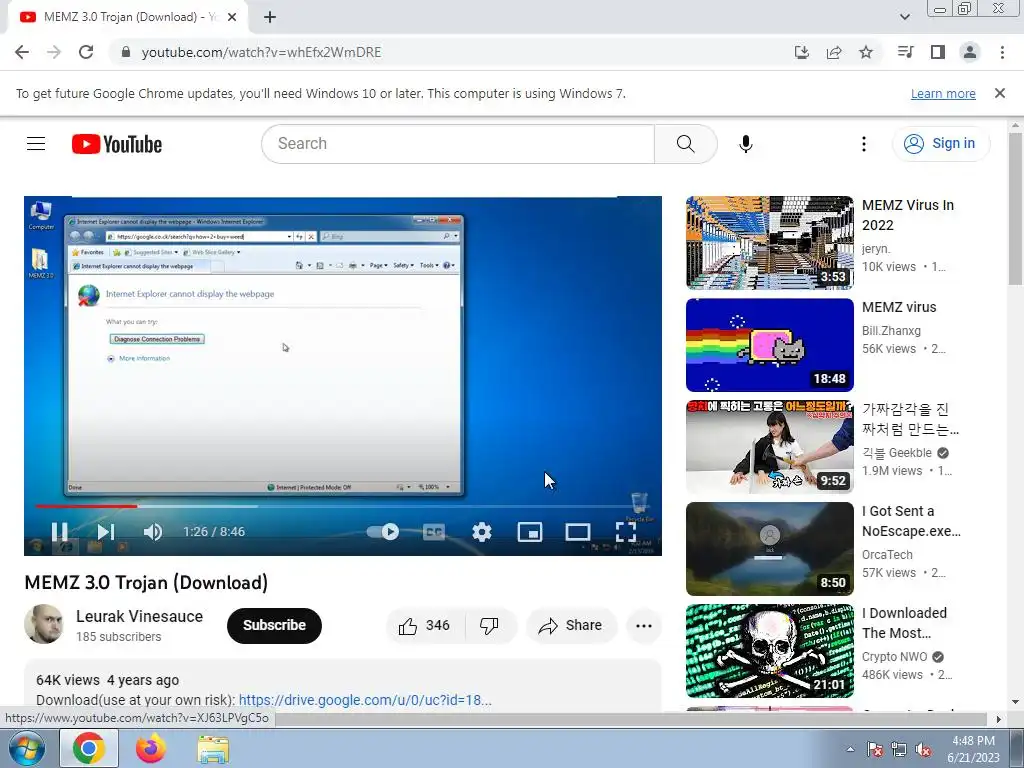Open the network tray icon
Viewport: 1024px width, 768px height.
(899, 749)
